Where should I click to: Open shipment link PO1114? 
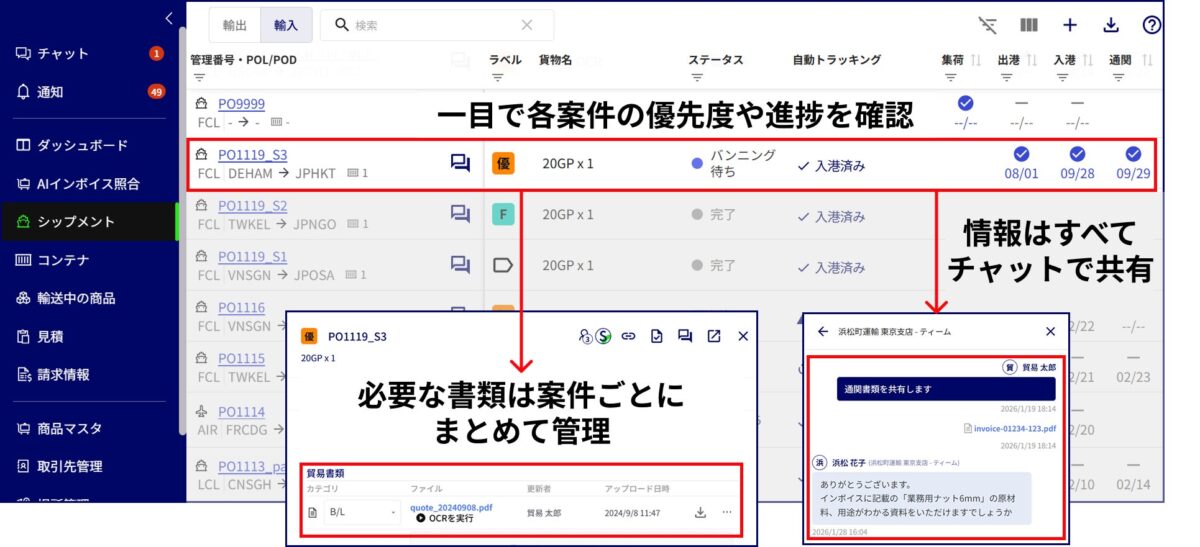tap(241, 412)
